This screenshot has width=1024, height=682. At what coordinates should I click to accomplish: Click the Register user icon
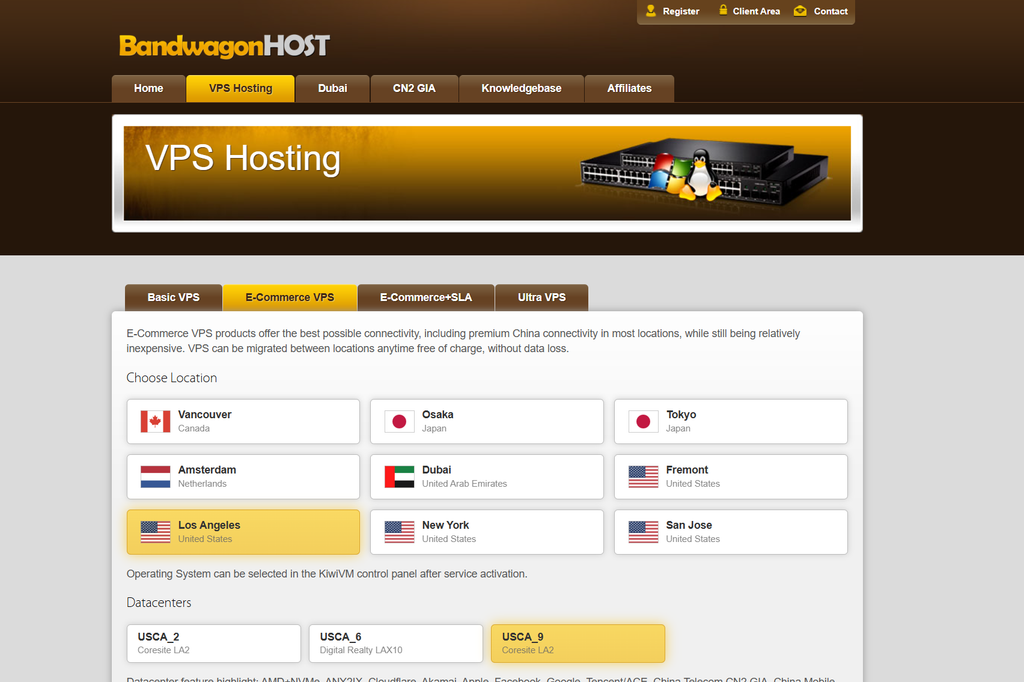pyautogui.click(x=650, y=10)
